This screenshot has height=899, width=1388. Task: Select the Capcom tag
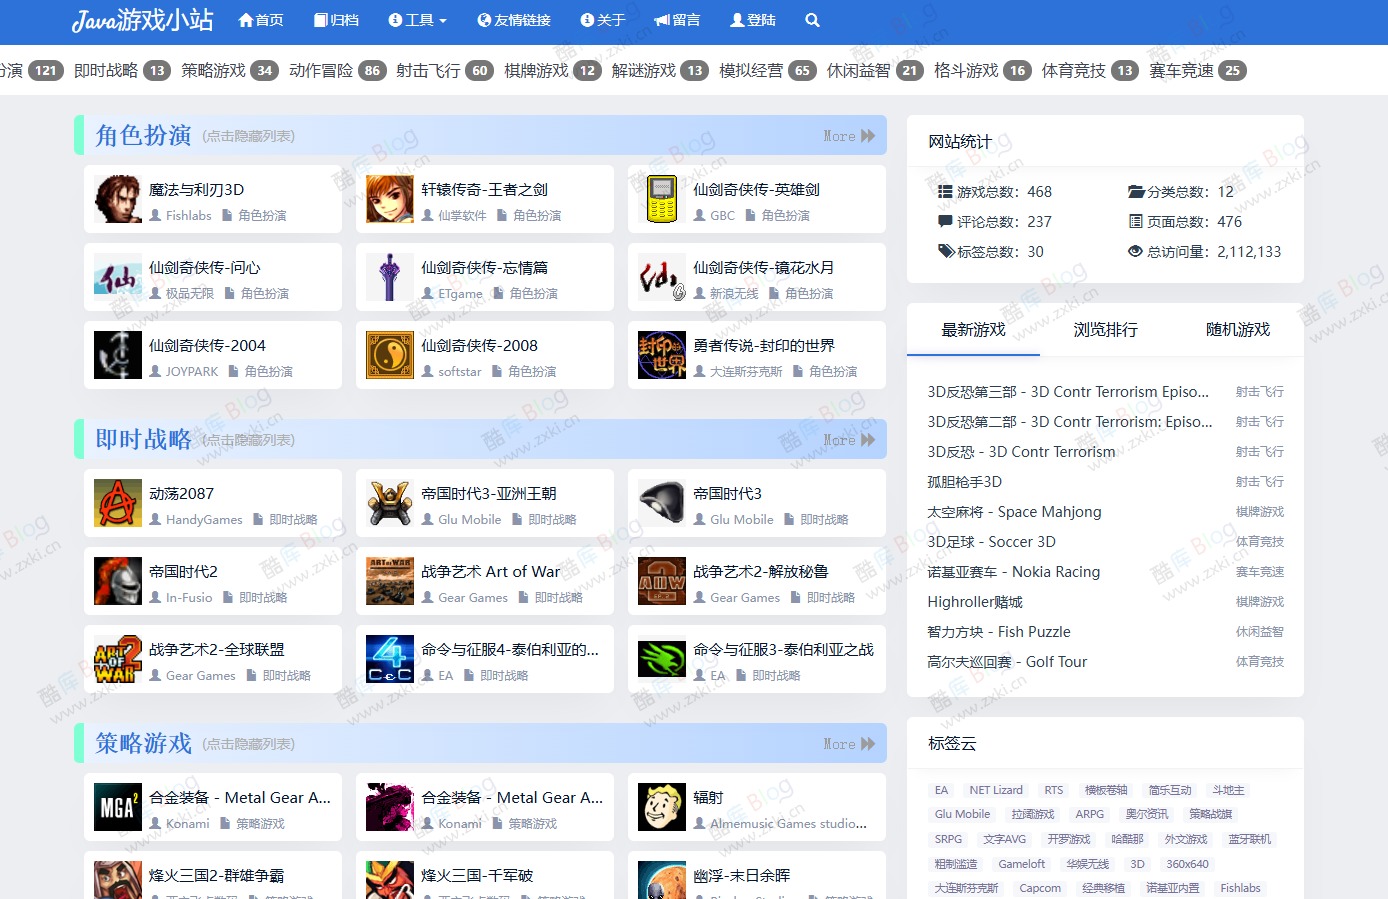coord(1040,888)
